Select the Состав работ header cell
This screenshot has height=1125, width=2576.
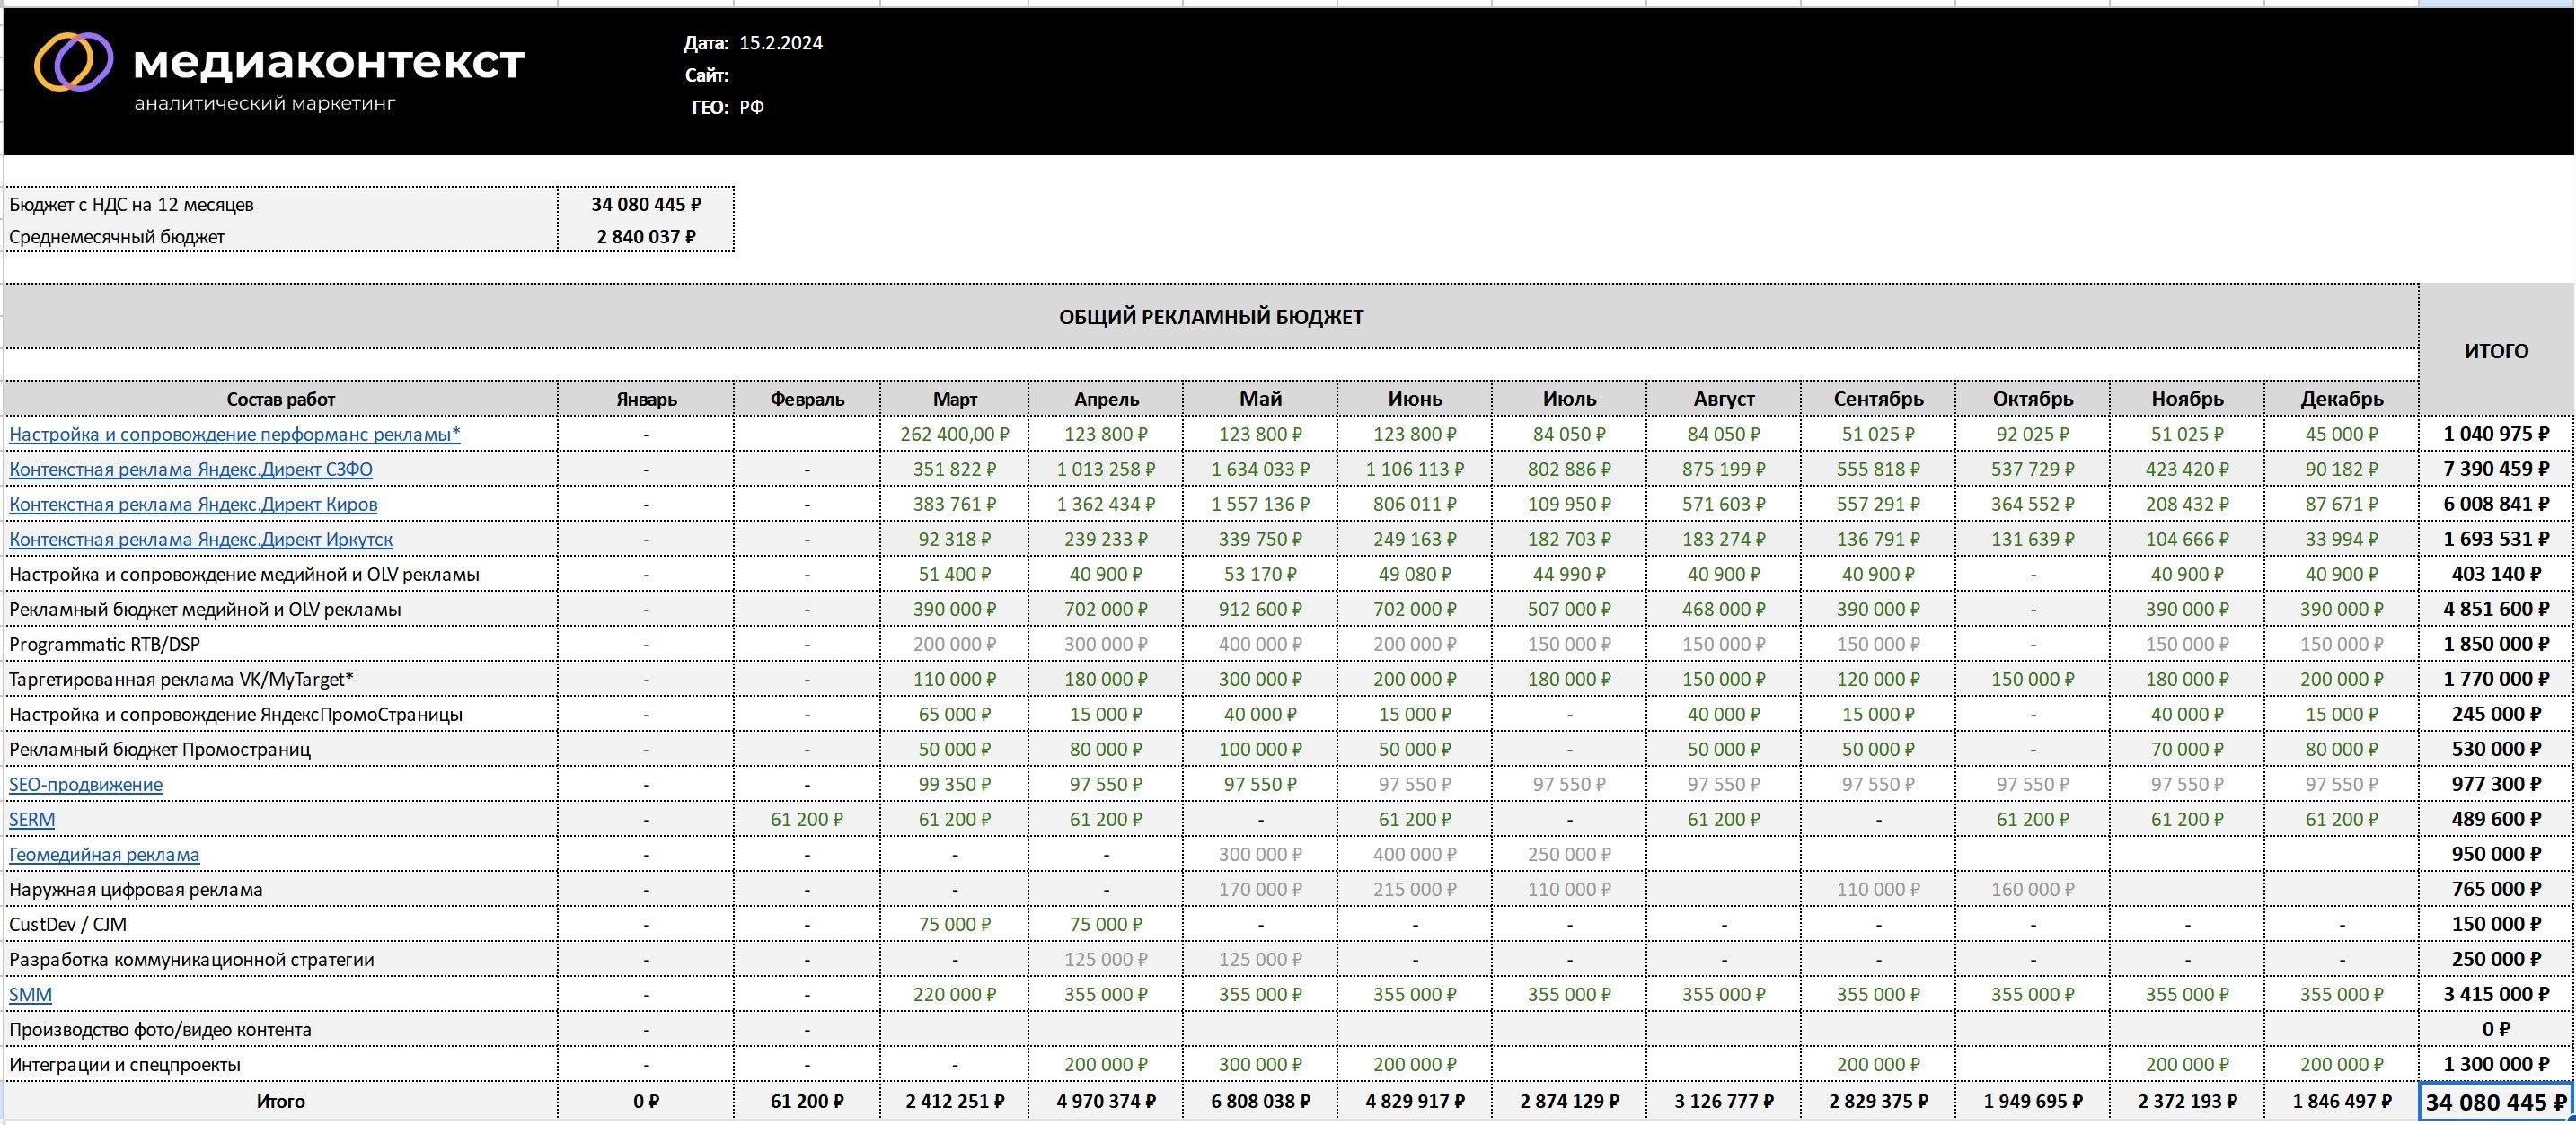tap(280, 399)
